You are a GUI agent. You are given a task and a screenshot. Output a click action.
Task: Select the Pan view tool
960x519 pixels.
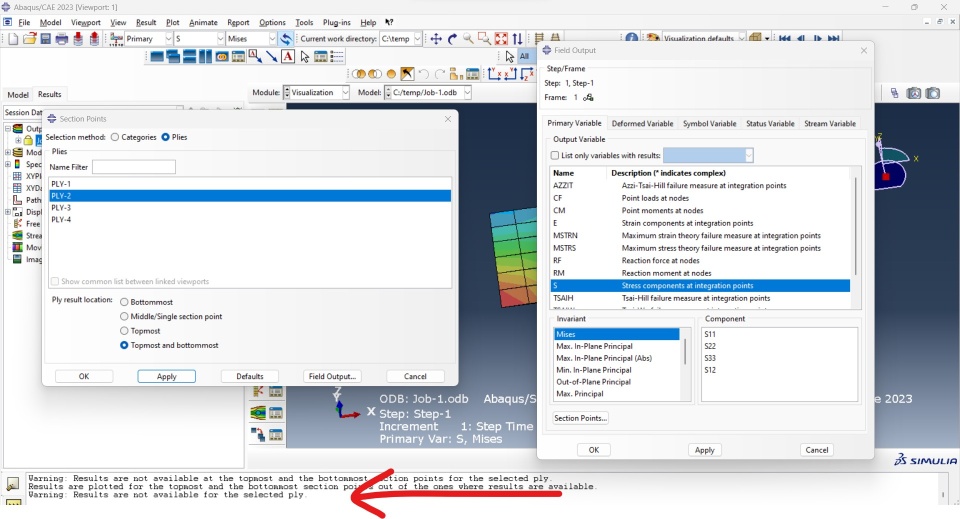(436, 39)
